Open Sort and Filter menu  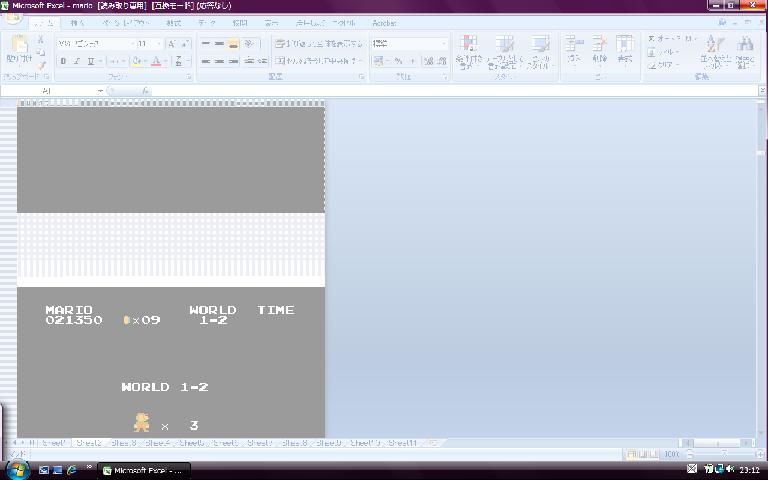pos(716,52)
